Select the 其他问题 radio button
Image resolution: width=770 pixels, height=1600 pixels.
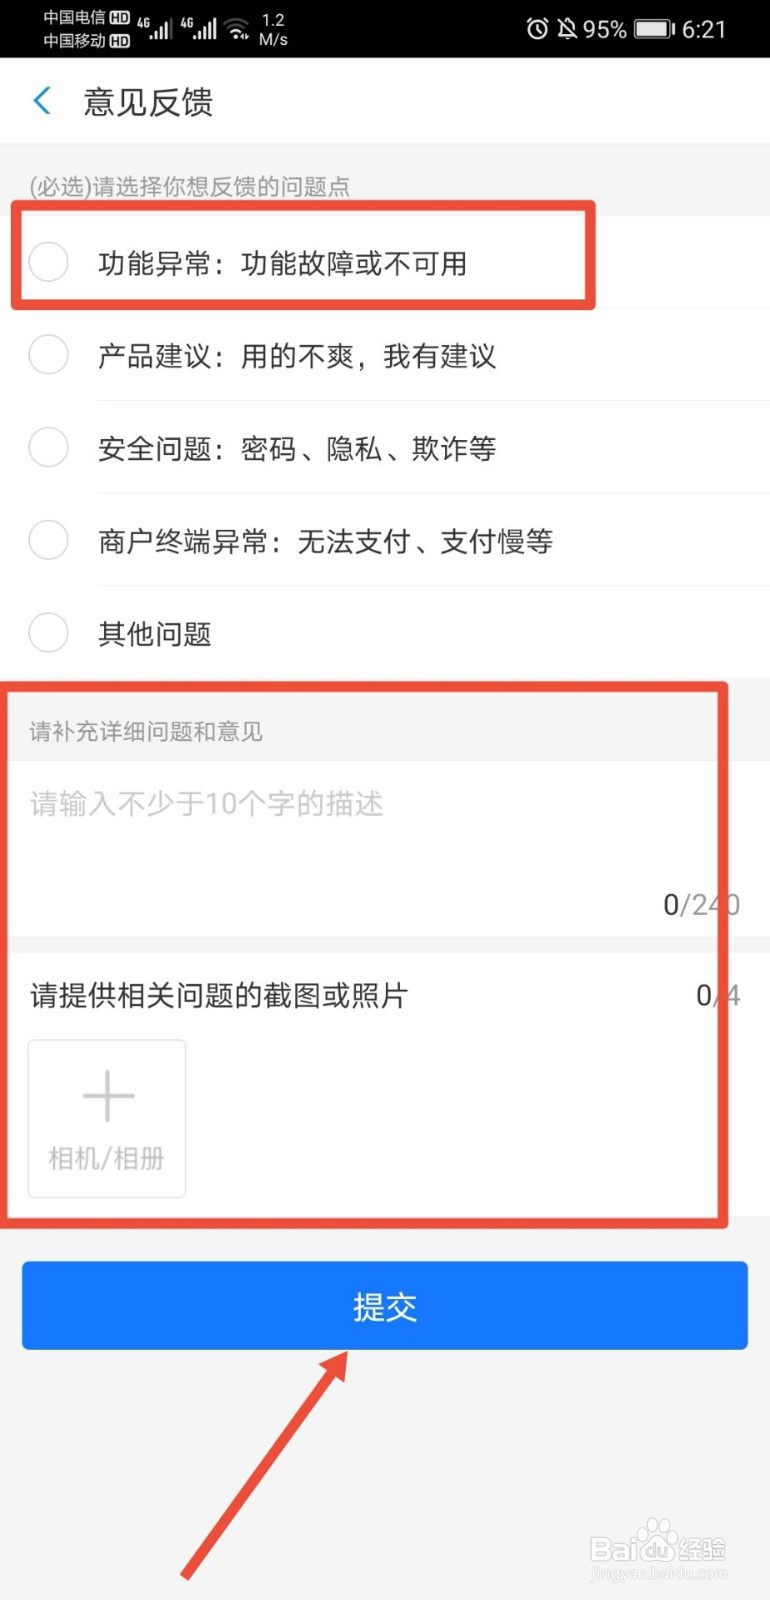(x=49, y=633)
